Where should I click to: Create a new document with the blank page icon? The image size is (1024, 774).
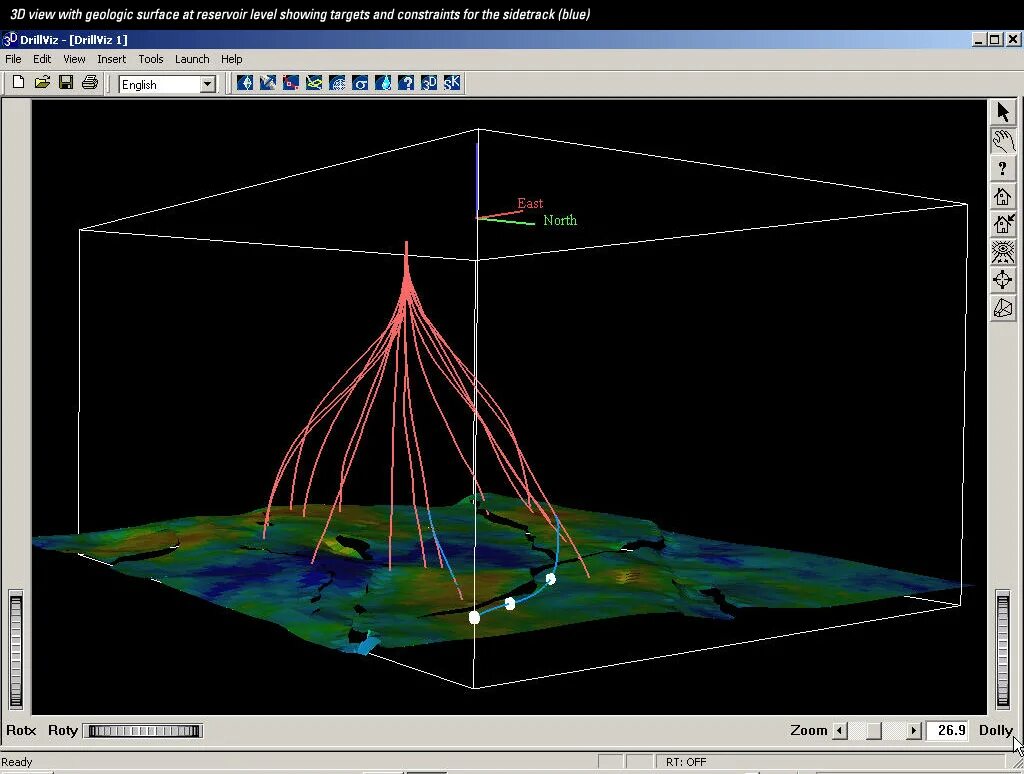pos(18,82)
